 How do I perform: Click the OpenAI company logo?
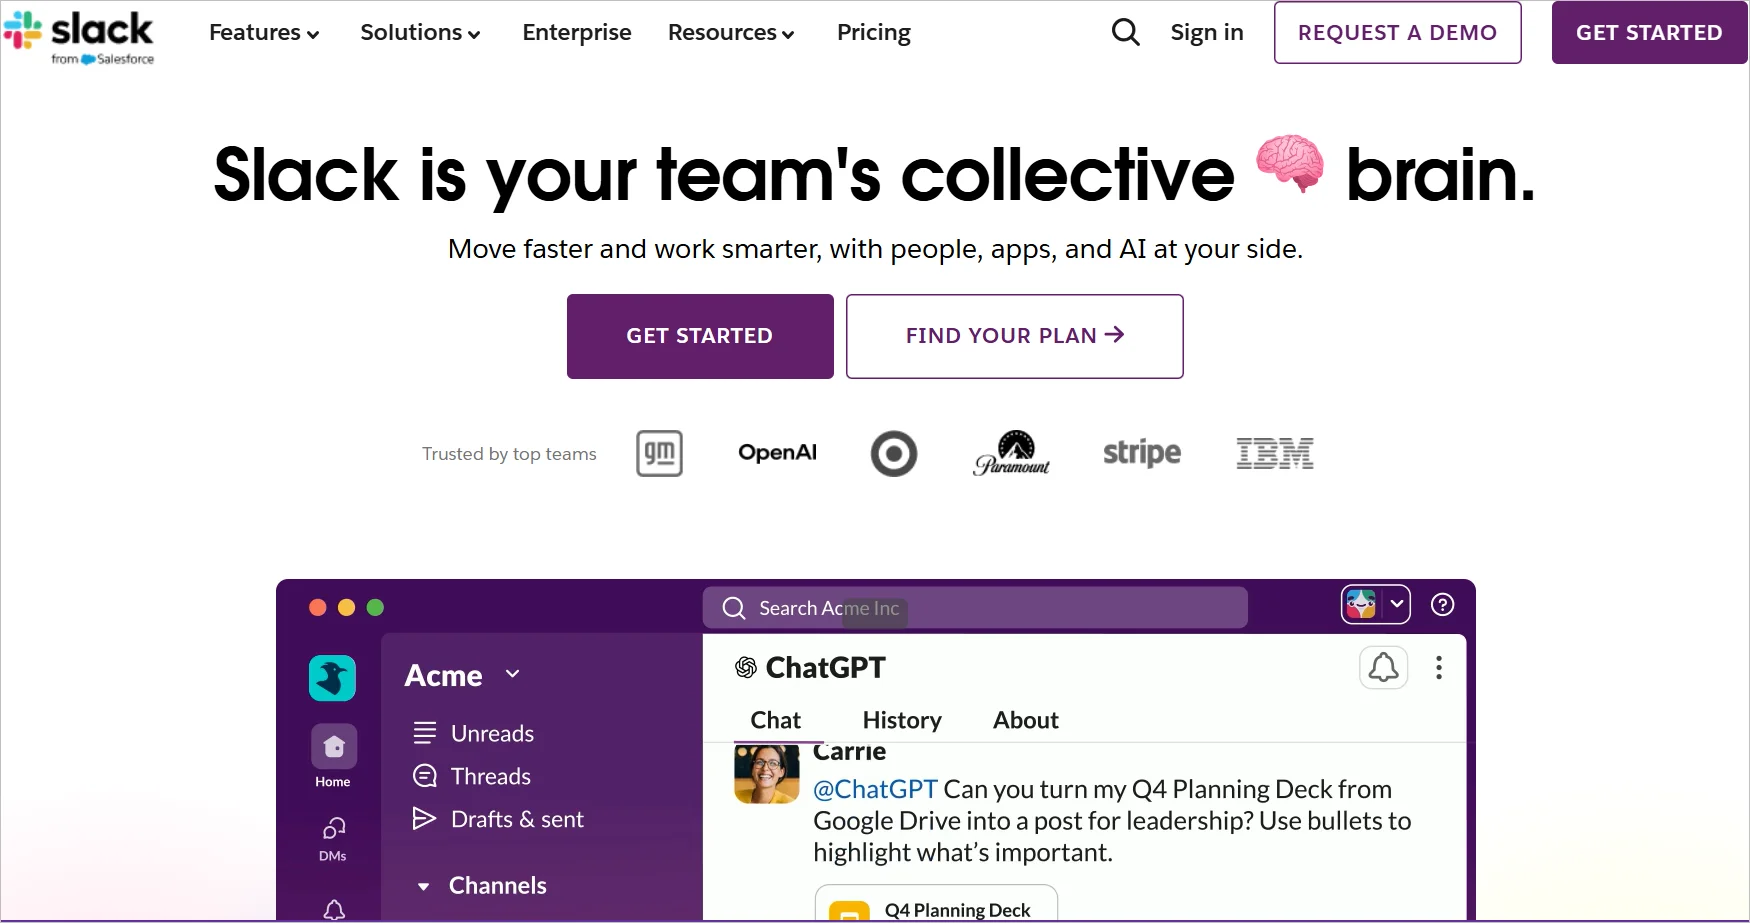click(x=777, y=452)
